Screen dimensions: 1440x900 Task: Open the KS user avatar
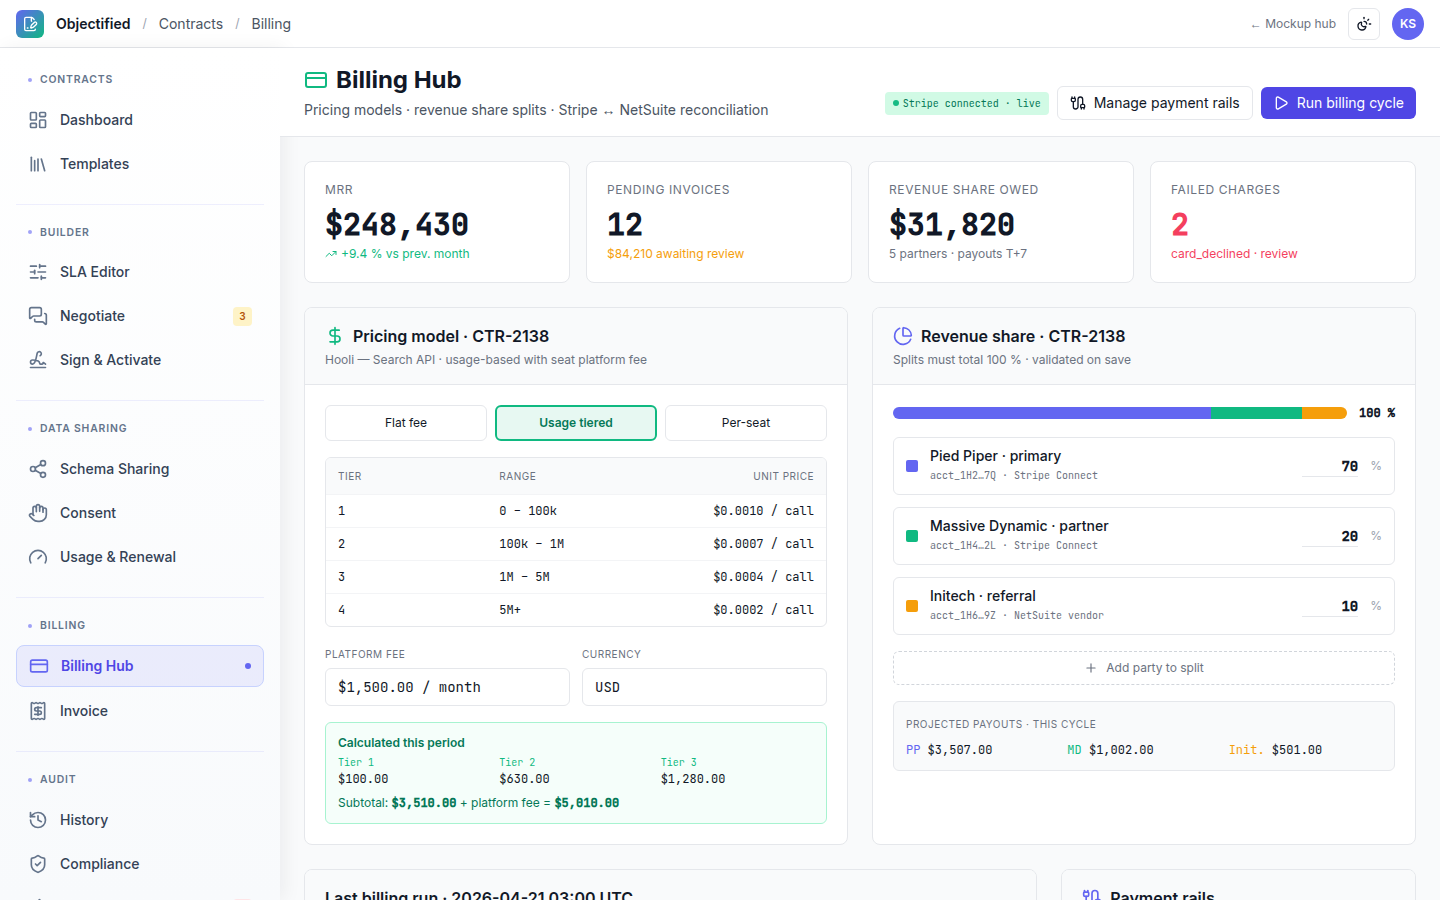pos(1408,24)
